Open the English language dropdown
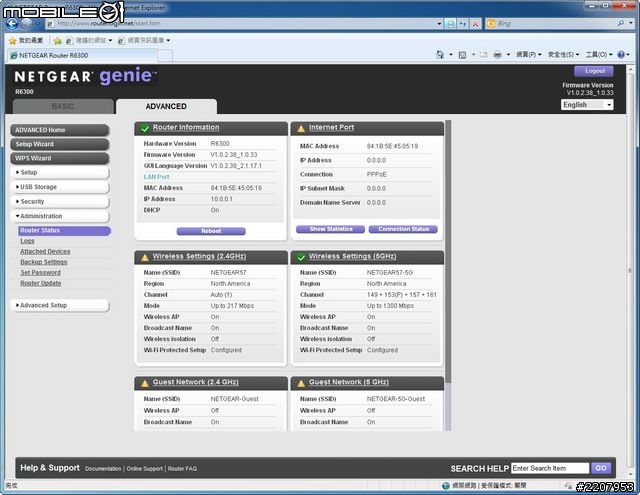The width and height of the screenshot is (640, 495). (587, 105)
